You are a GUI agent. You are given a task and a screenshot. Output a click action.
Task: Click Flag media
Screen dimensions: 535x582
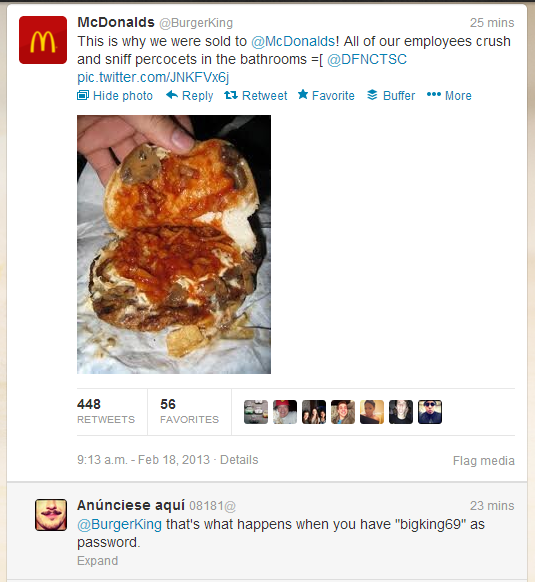484,461
